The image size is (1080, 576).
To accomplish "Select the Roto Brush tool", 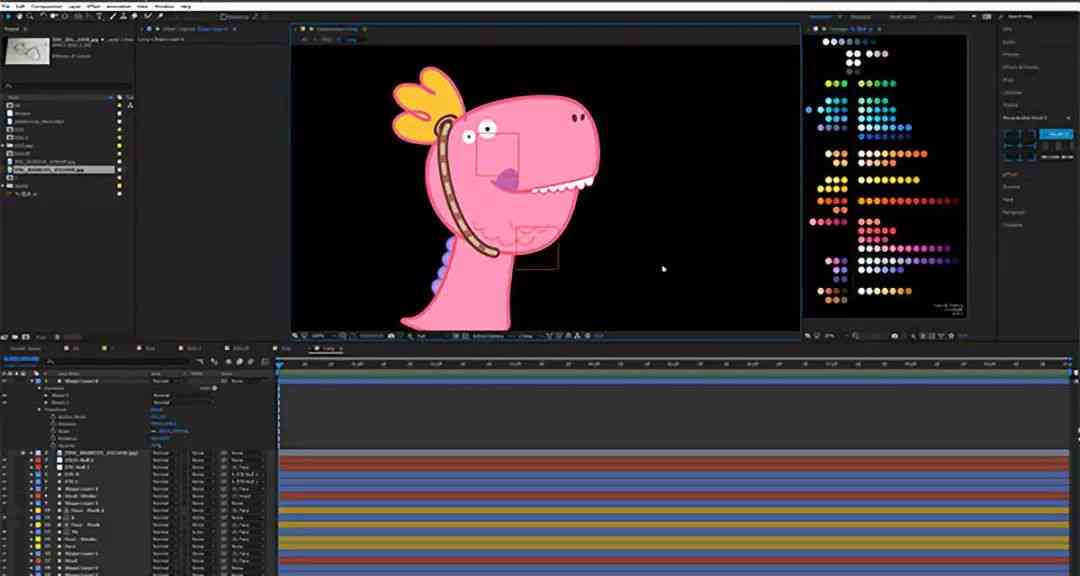I will 147,16.
